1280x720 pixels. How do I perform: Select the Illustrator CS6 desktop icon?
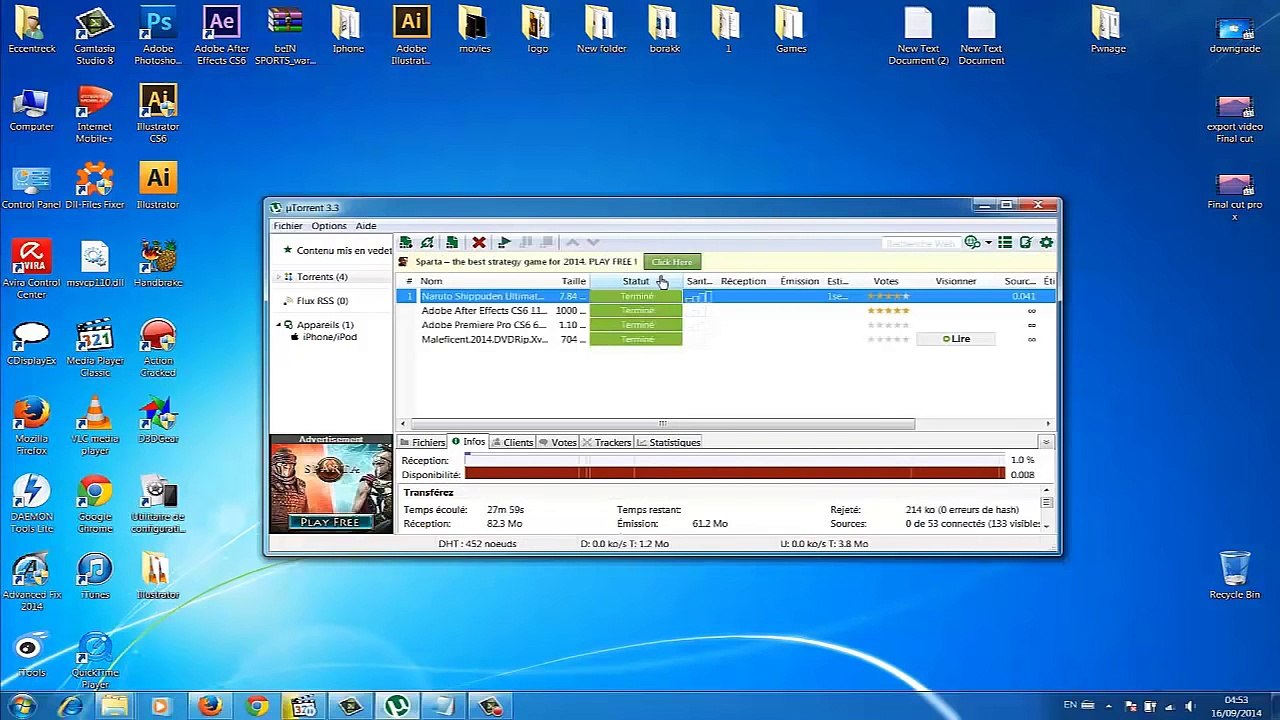(x=158, y=114)
